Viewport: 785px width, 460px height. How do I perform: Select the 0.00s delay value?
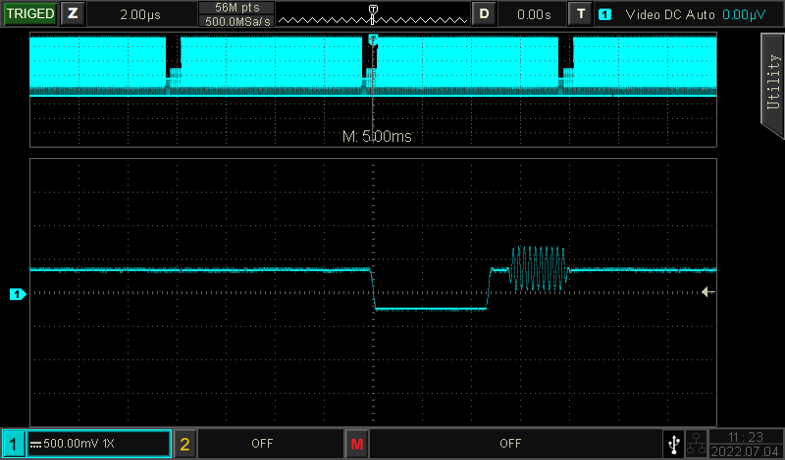(533, 15)
